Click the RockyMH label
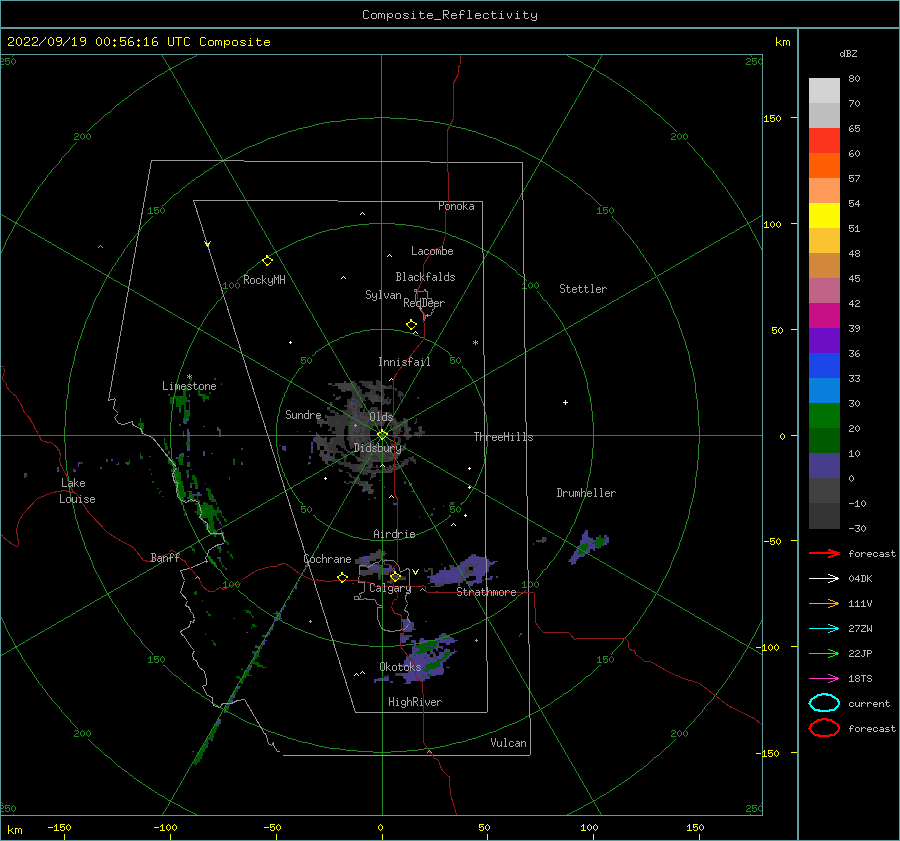This screenshot has width=900, height=841. pos(264,280)
